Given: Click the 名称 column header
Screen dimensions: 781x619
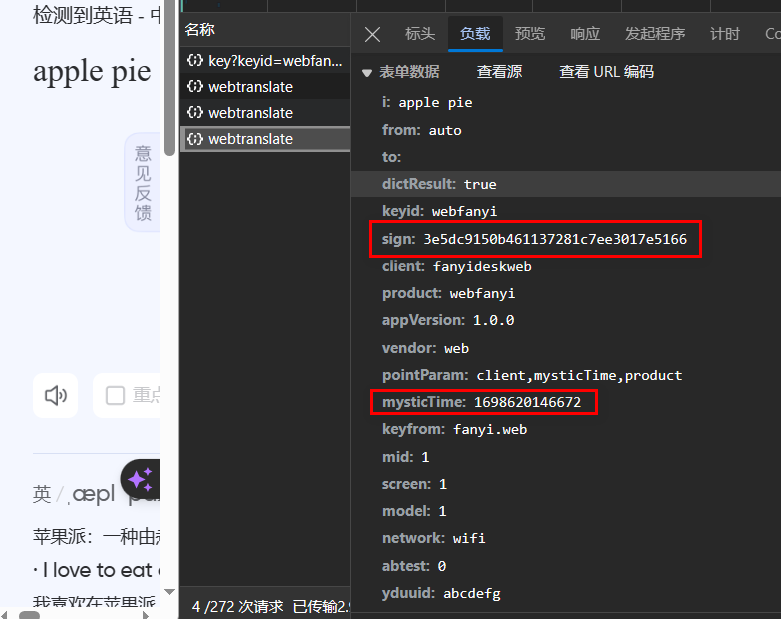Looking at the screenshot, I should tap(200, 30).
